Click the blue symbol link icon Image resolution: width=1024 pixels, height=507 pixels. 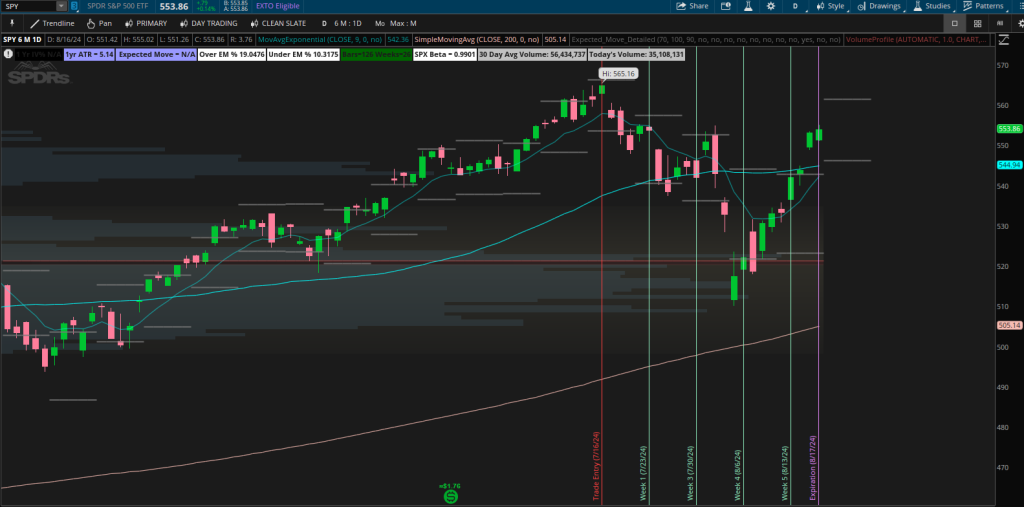(74, 6)
